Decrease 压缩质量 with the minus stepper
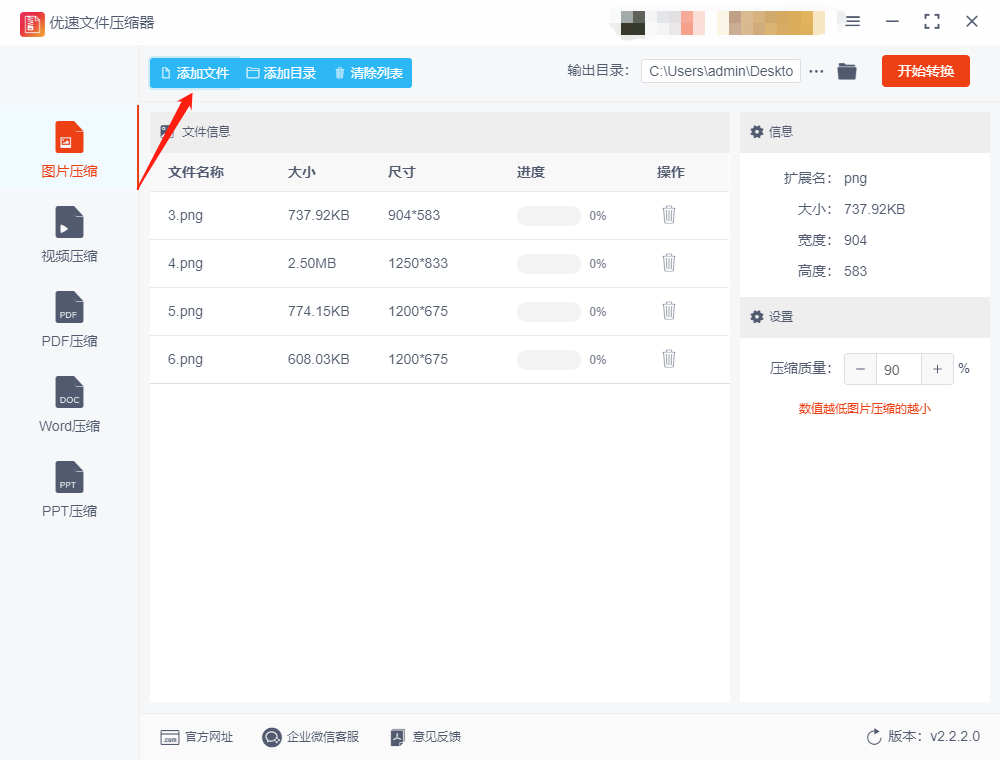This screenshot has width=1000, height=760. pos(860,369)
